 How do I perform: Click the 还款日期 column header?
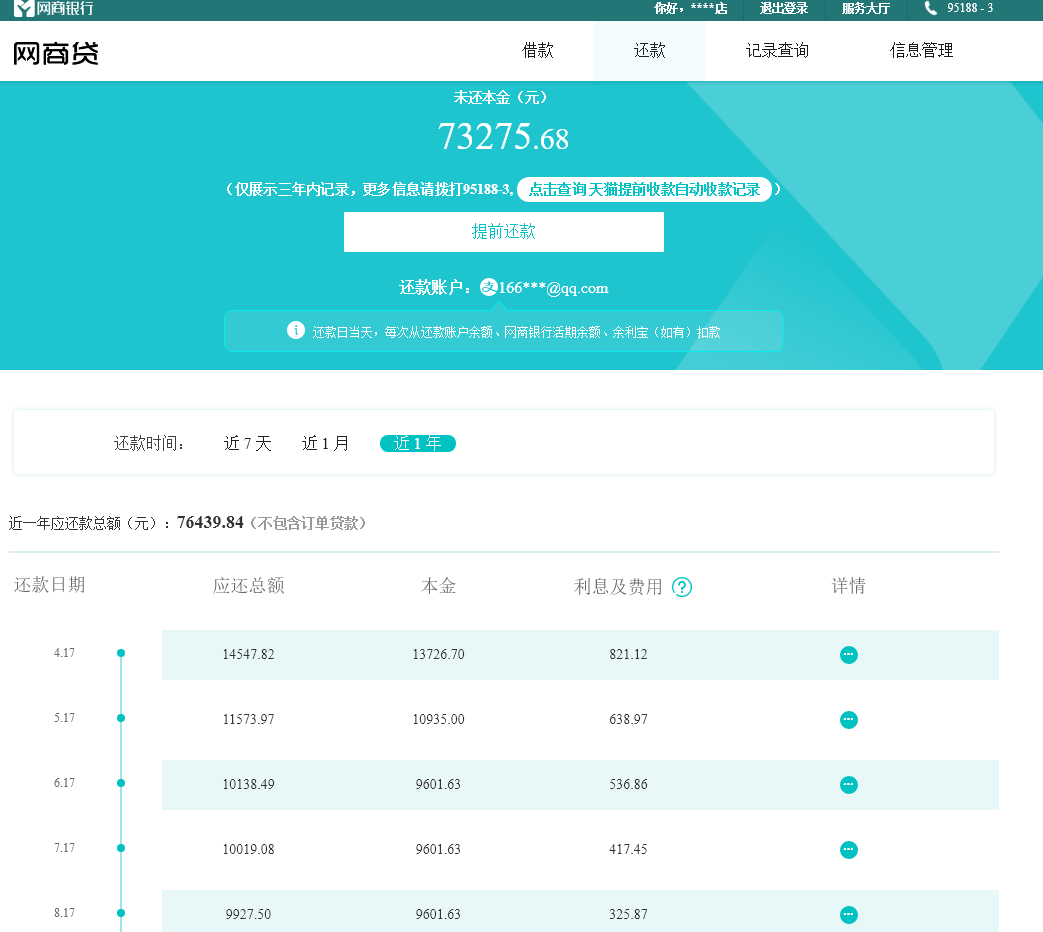tap(50, 585)
